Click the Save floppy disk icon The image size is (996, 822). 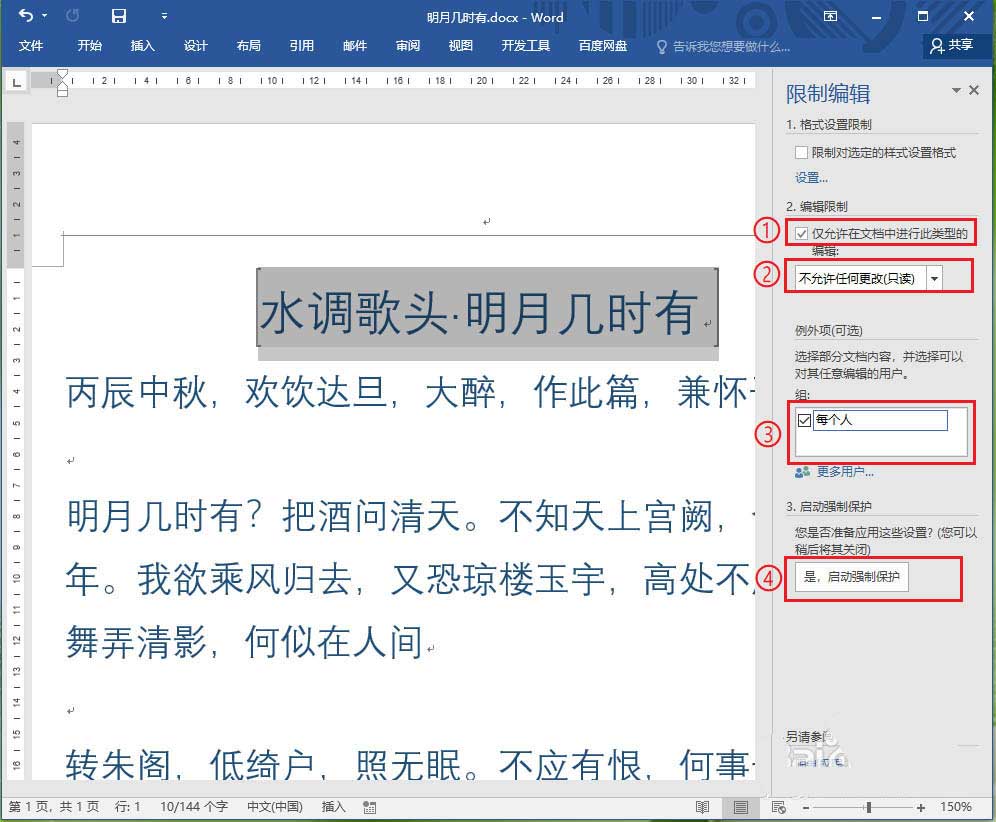click(119, 16)
